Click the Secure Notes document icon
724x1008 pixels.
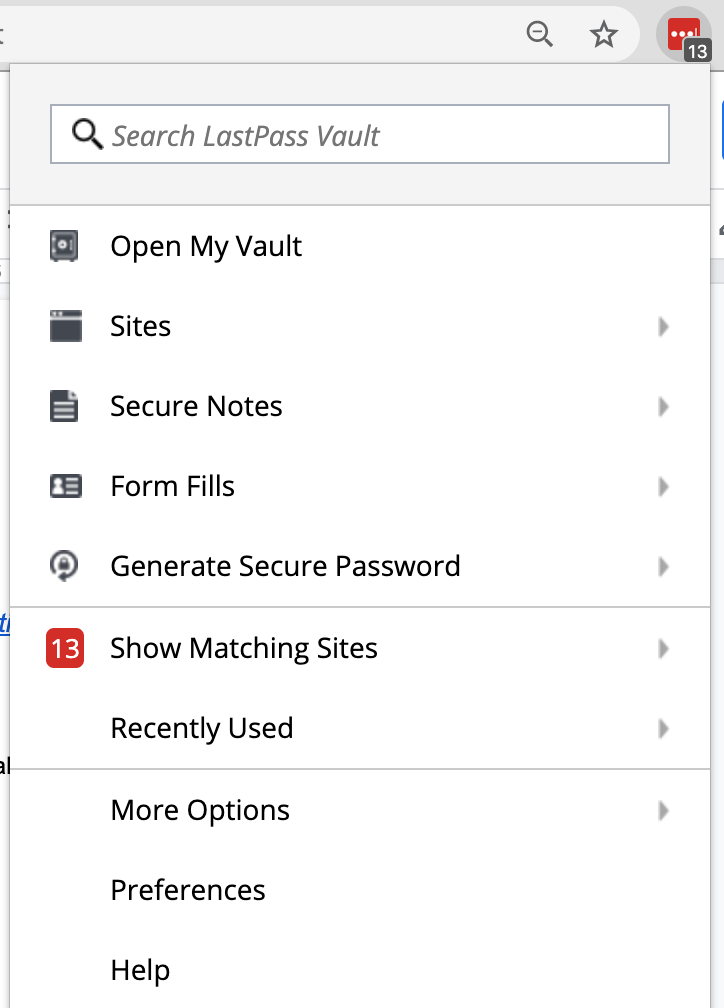(x=62, y=406)
